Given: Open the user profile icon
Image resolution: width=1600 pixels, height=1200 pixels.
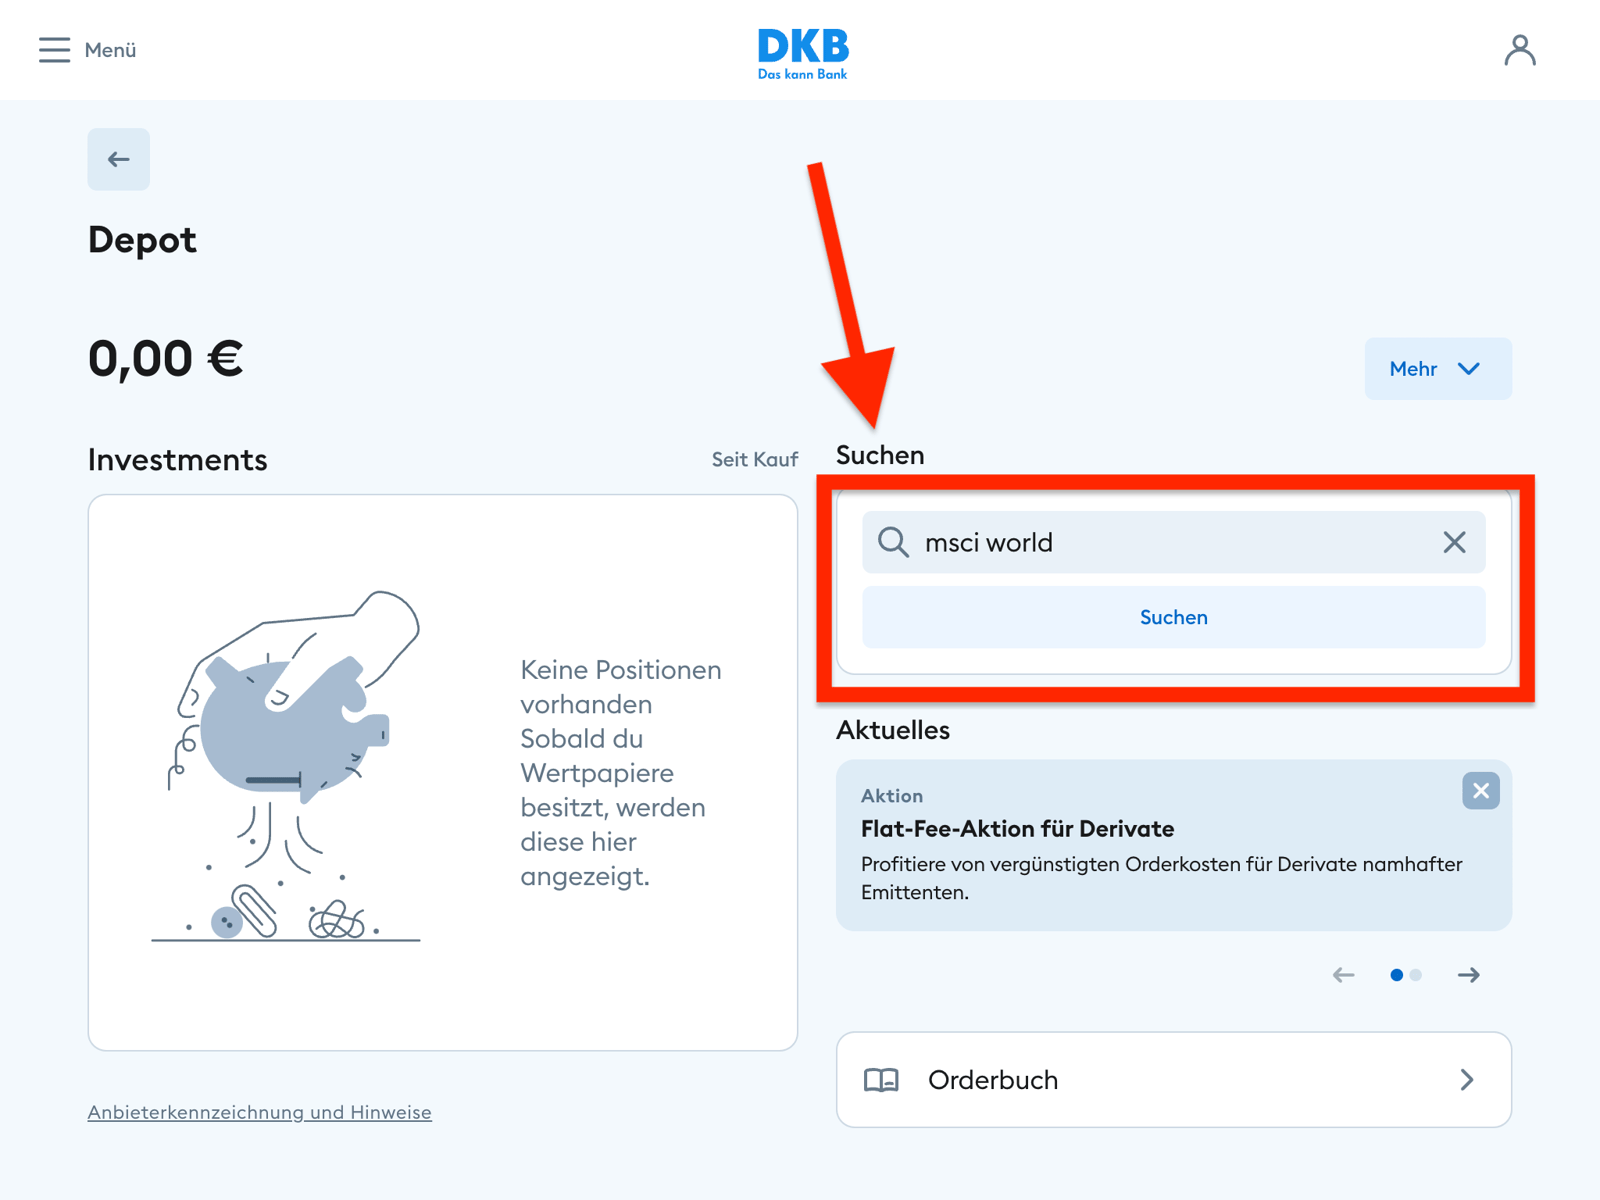Looking at the screenshot, I should click(x=1520, y=50).
